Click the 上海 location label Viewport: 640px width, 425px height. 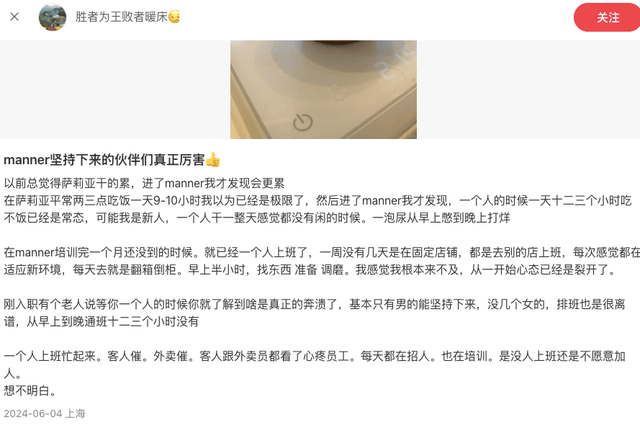coord(76,414)
